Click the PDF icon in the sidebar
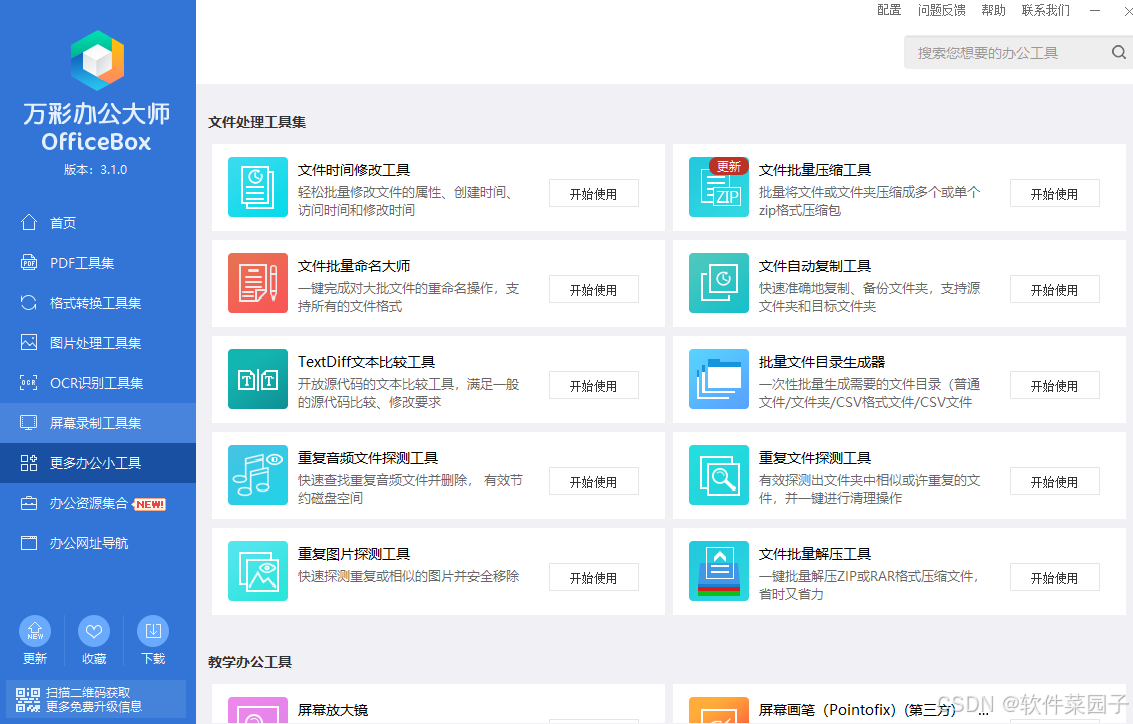The height and width of the screenshot is (724, 1133). pos(29,262)
